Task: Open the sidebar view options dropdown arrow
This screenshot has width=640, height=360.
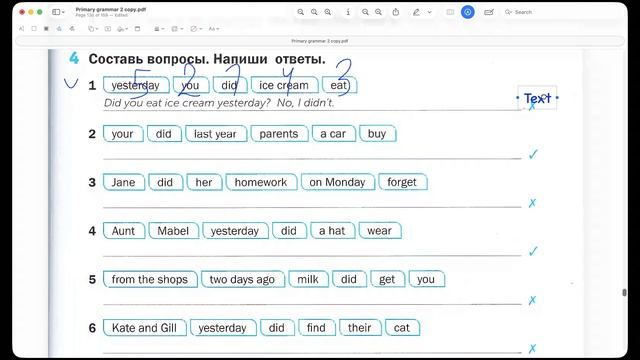Action: [63, 12]
